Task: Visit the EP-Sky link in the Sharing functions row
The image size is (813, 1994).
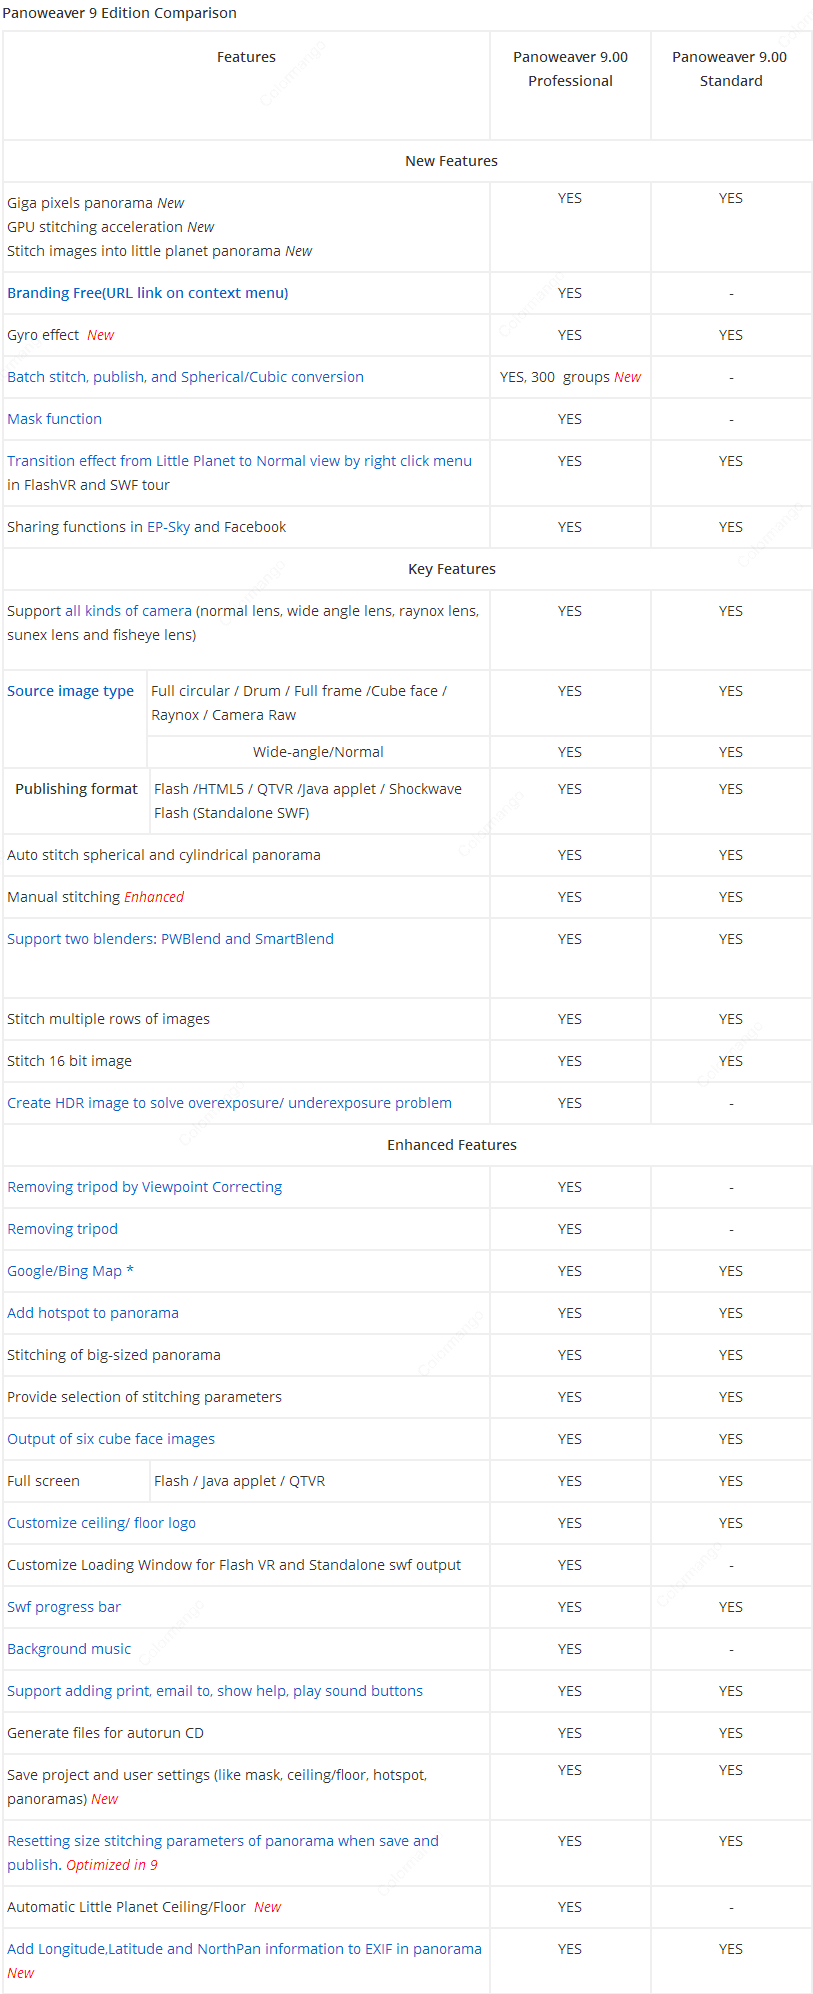Action: [x=168, y=527]
